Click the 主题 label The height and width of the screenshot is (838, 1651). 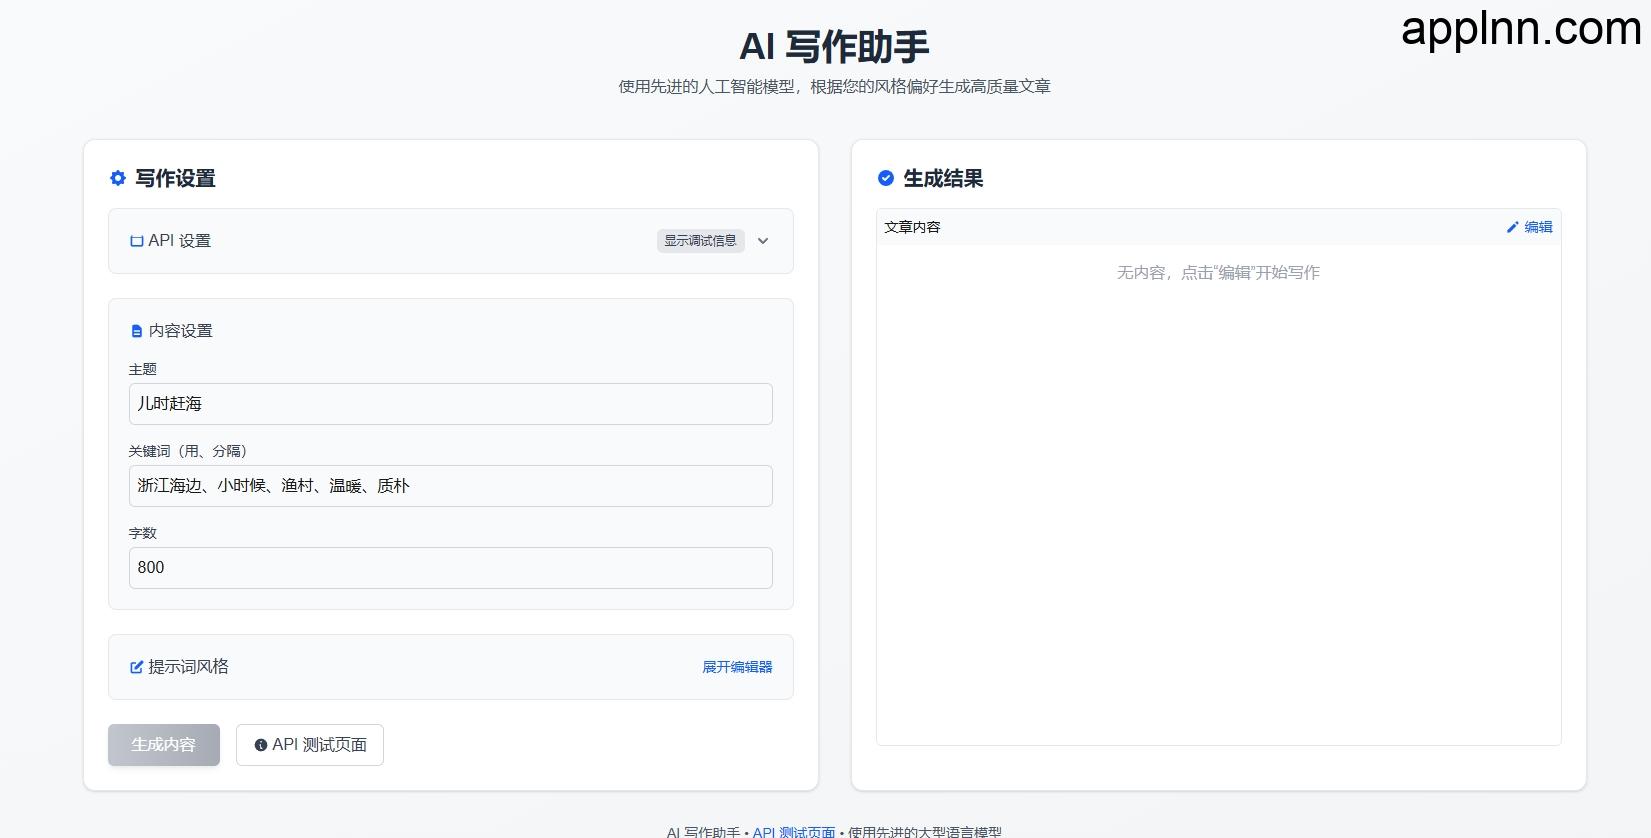(x=143, y=369)
